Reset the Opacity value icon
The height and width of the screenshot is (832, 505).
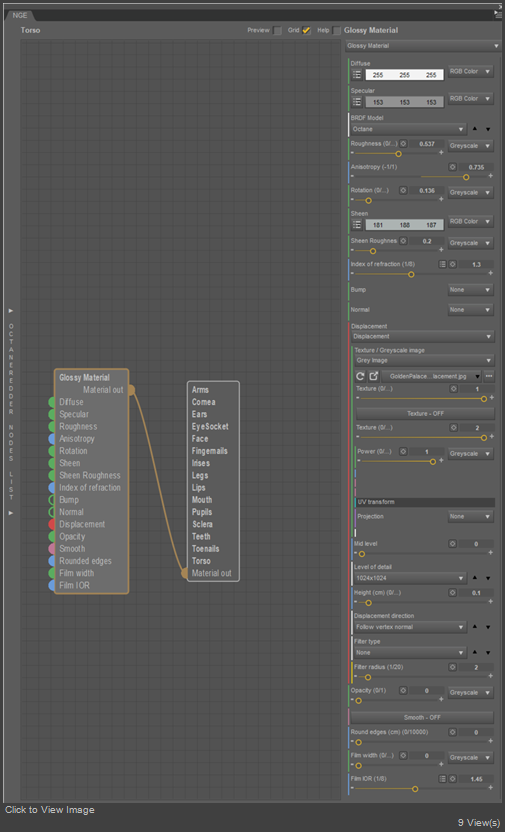tap(403, 691)
